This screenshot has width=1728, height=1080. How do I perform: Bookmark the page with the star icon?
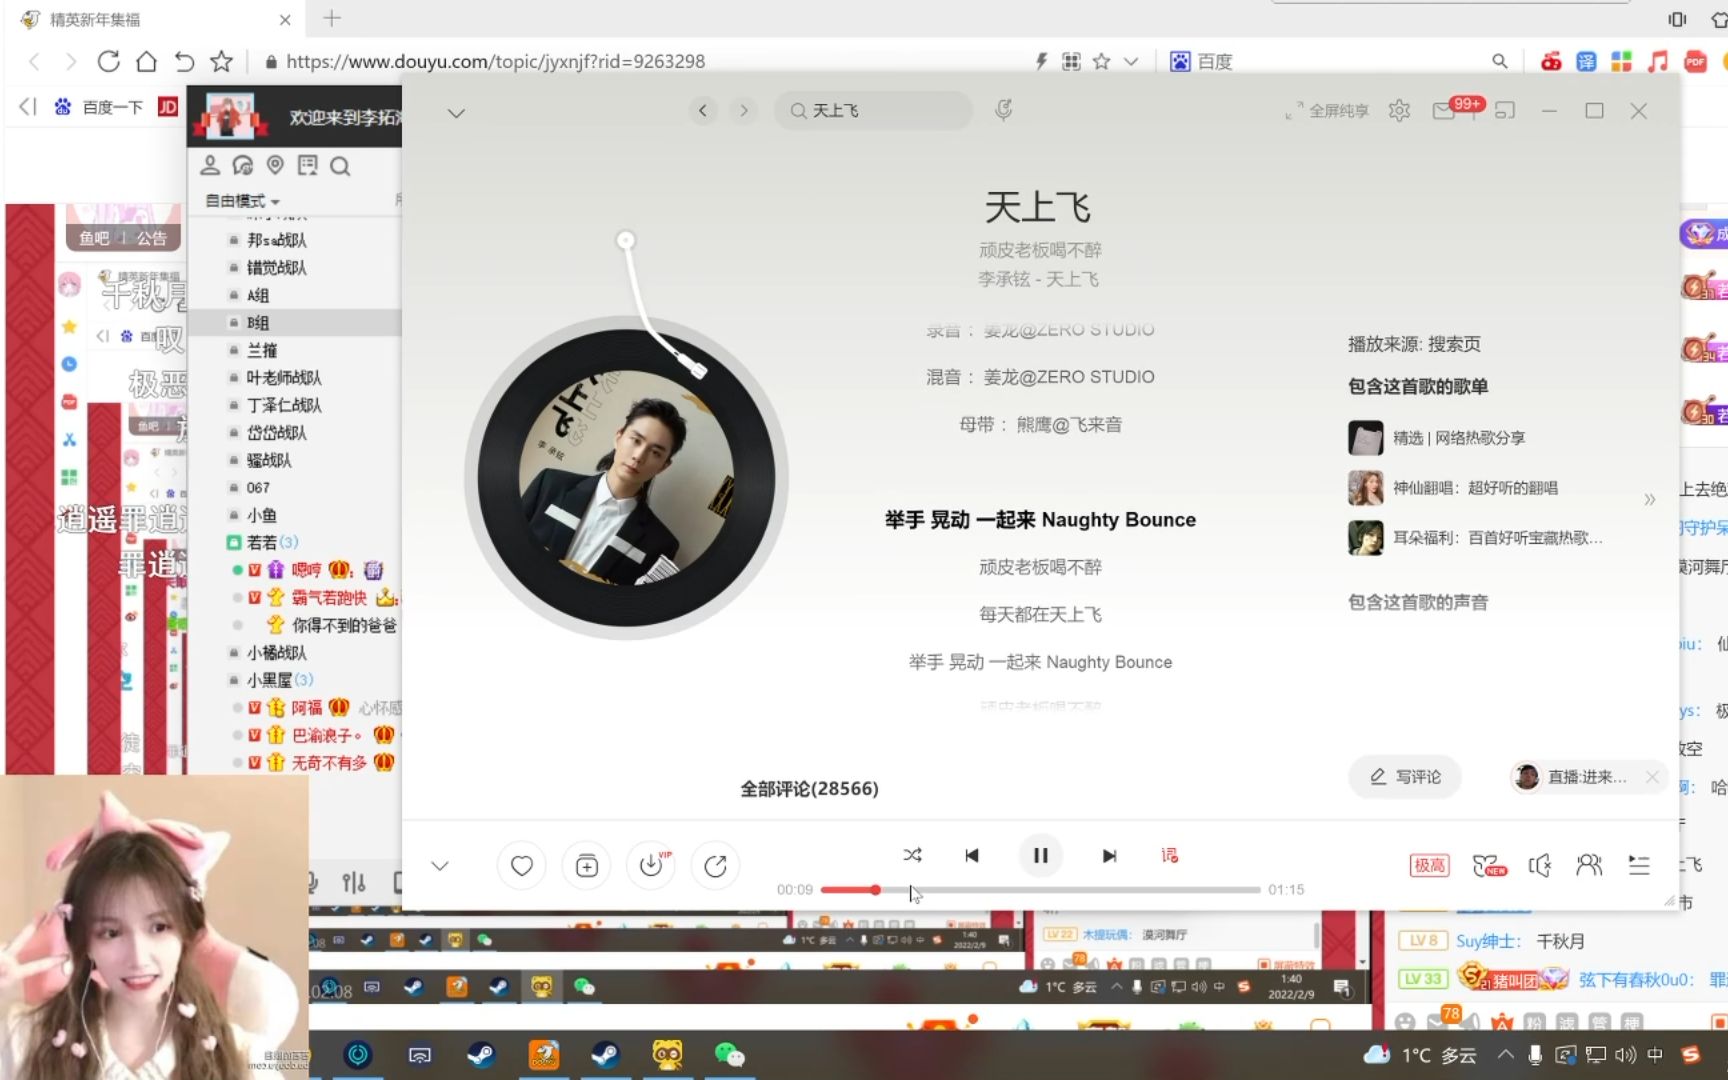click(221, 61)
